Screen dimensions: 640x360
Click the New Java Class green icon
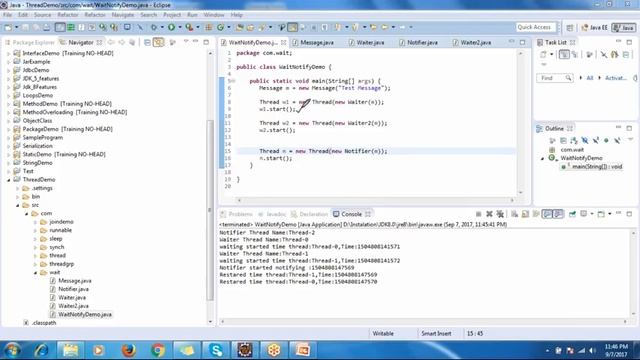click(220, 27)
